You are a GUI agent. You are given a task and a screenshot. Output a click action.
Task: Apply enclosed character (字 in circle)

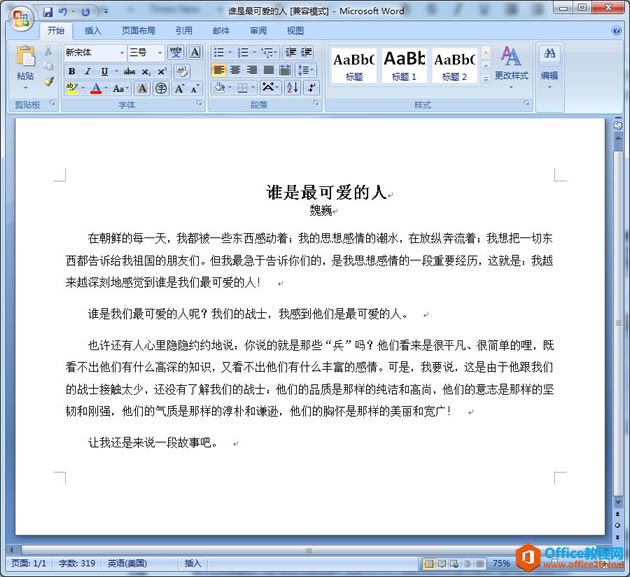tap(161, 88)
